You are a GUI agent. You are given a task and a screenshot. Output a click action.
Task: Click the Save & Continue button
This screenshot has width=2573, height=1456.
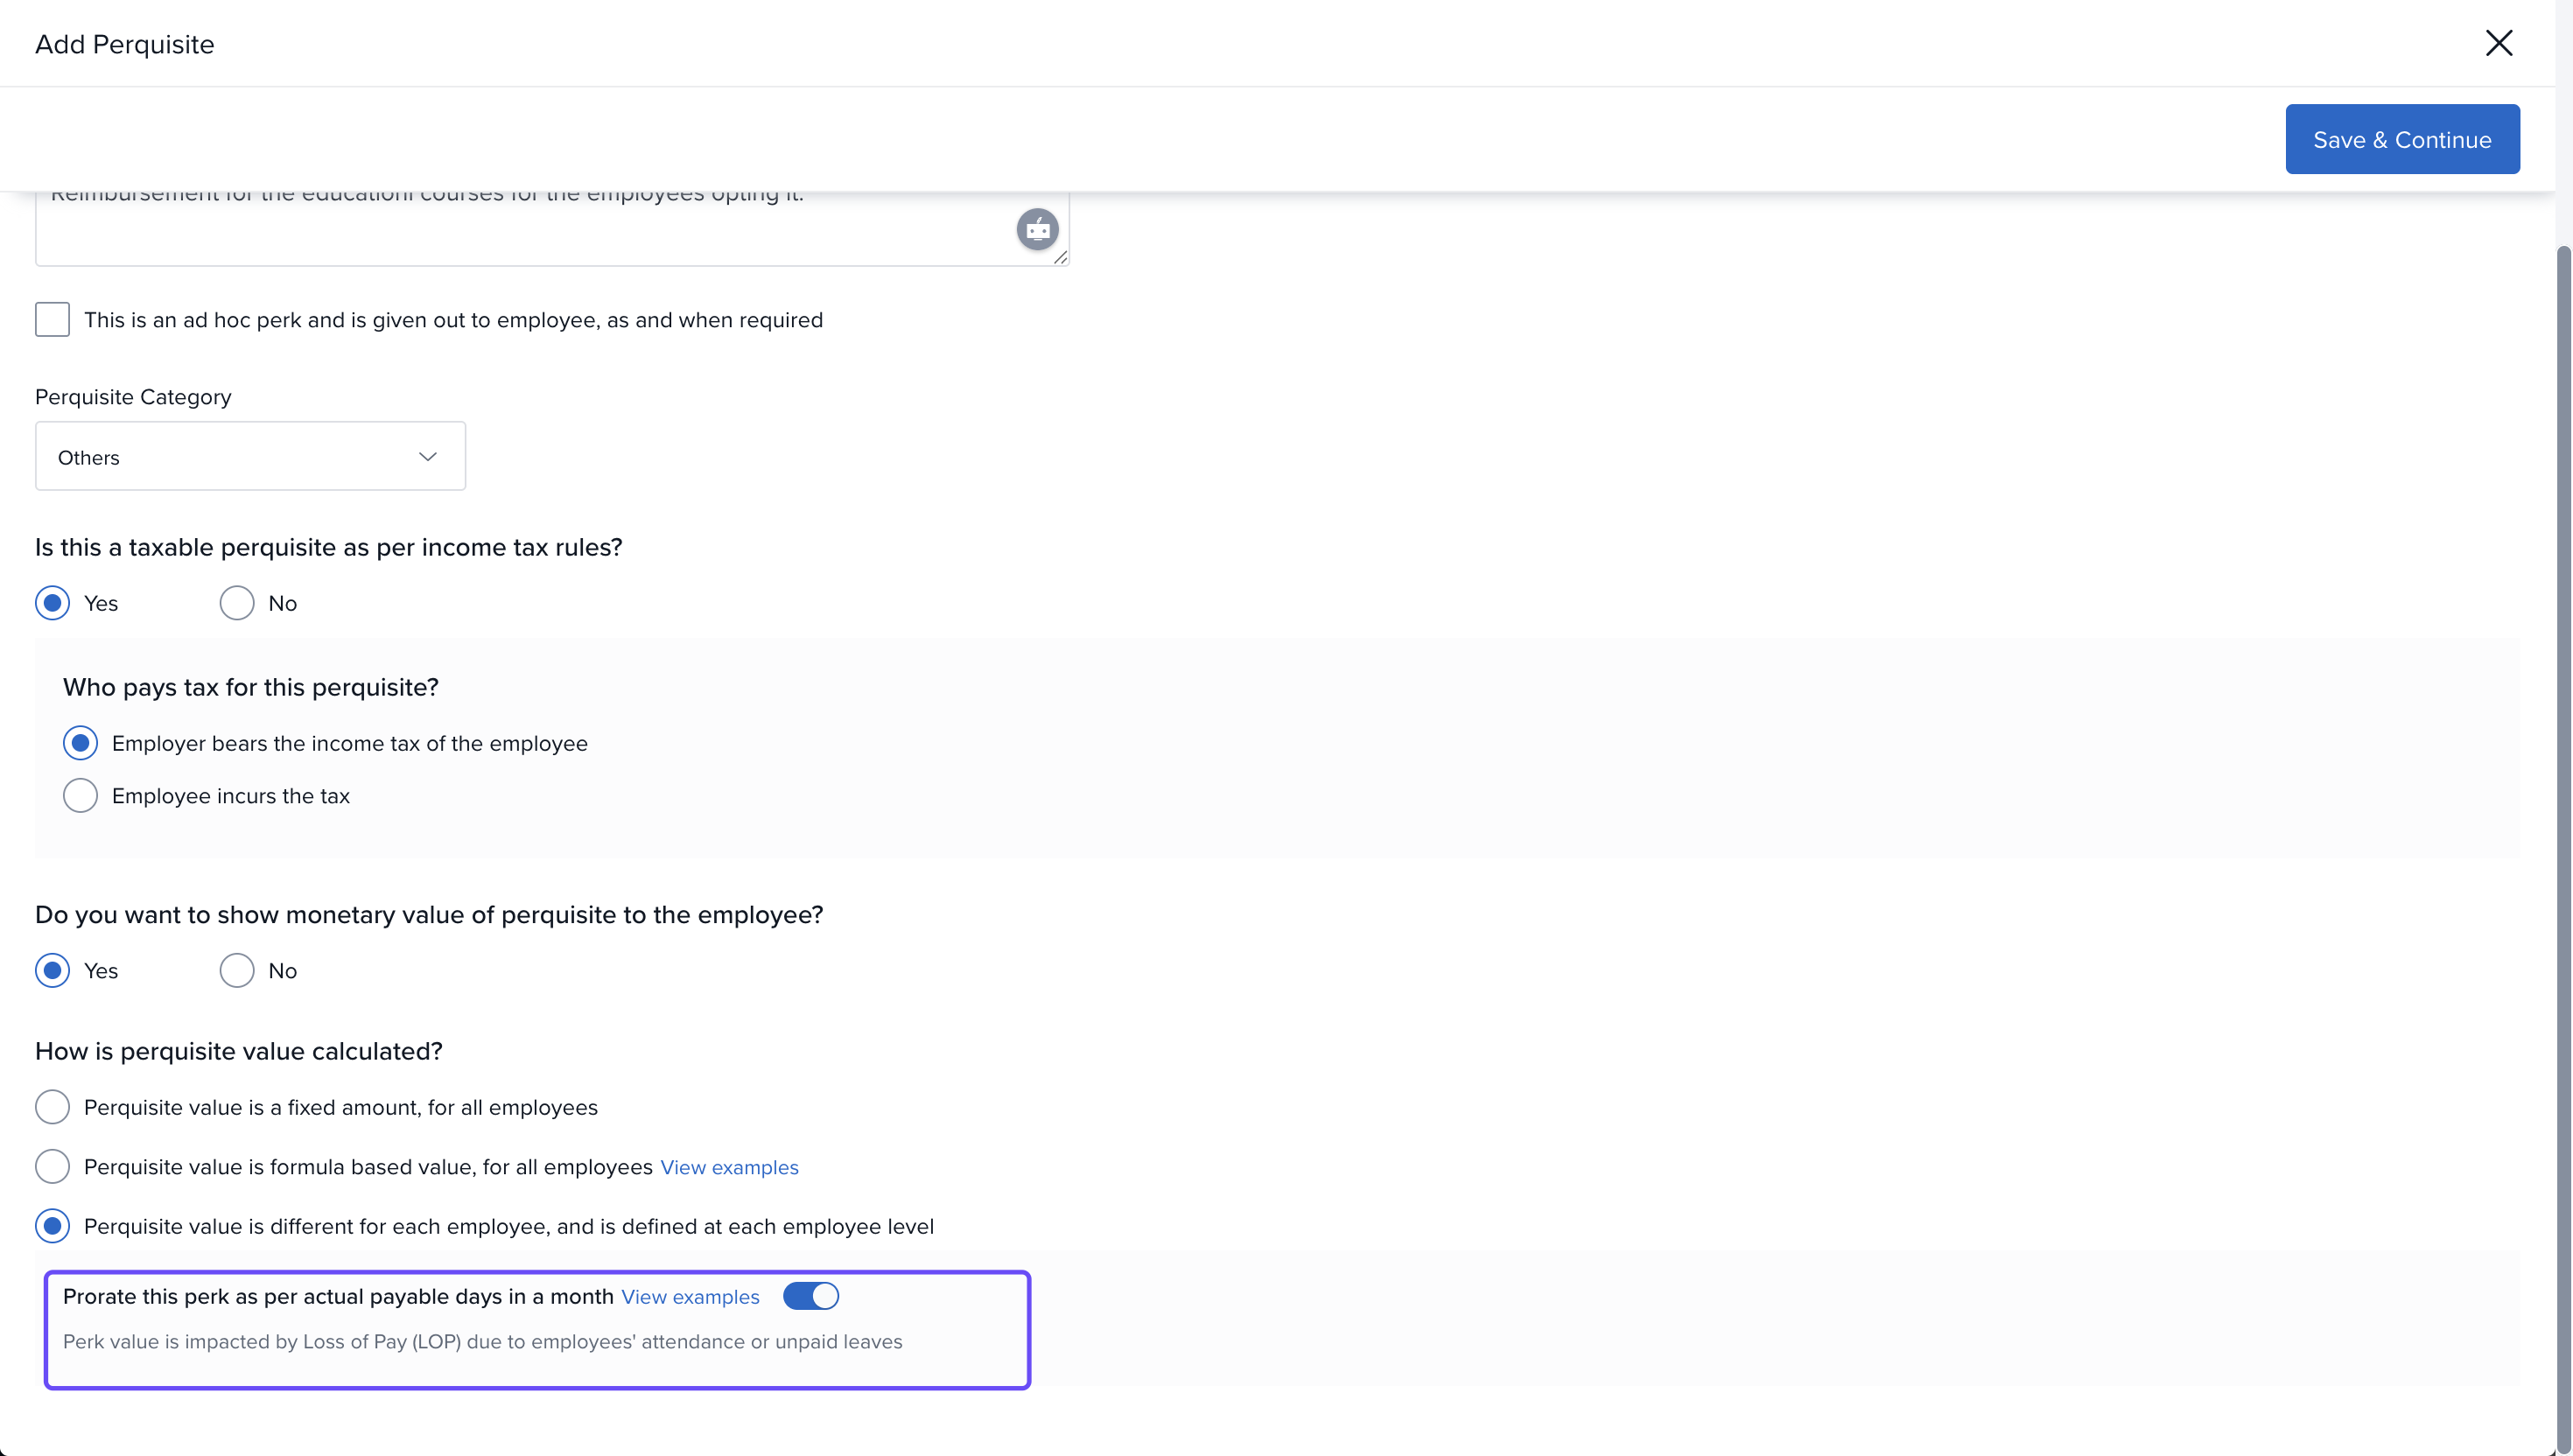point(2401,139)
